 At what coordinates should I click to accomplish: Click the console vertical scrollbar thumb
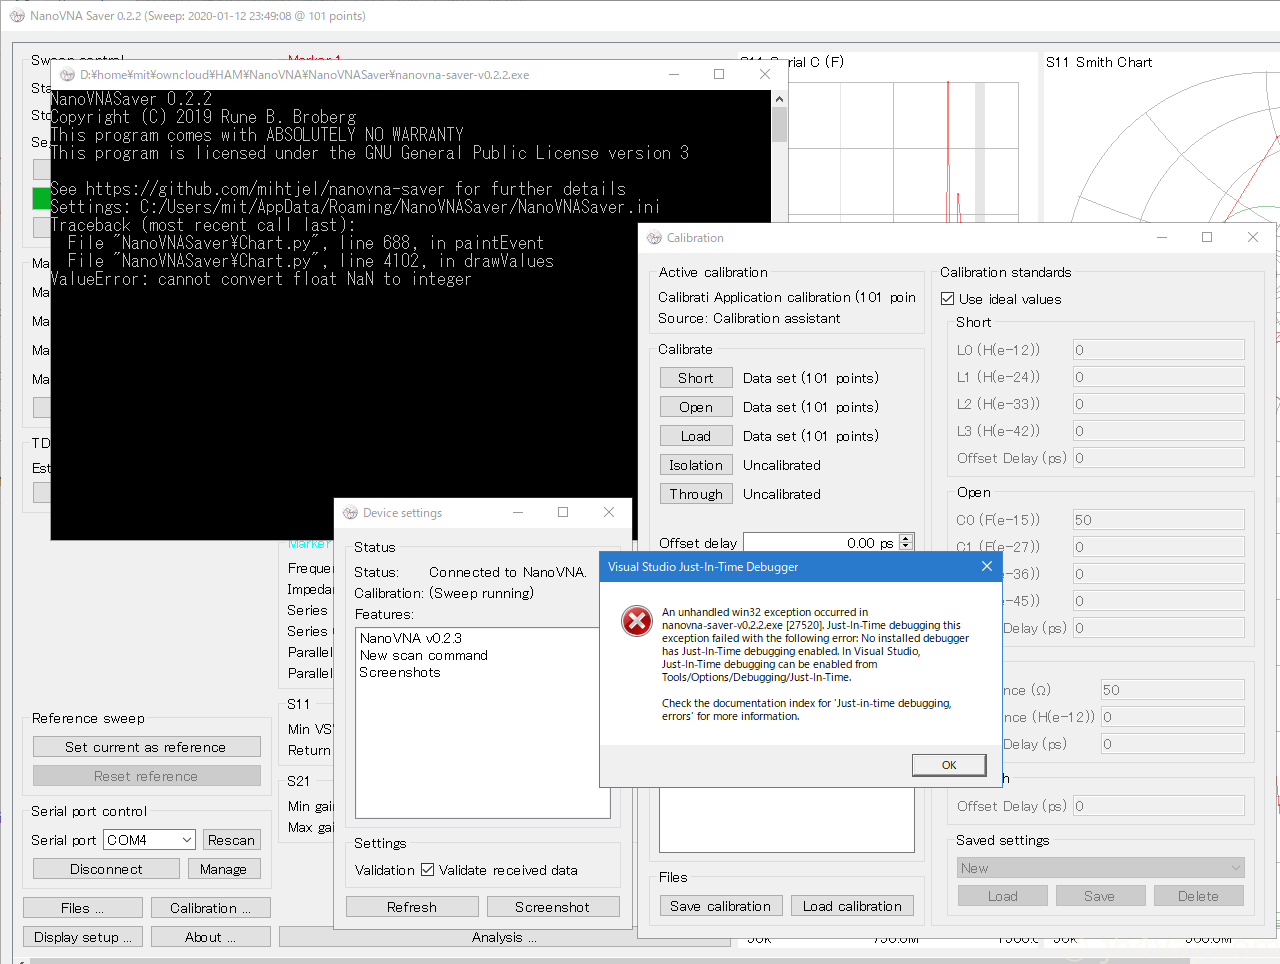pos(779,124)
